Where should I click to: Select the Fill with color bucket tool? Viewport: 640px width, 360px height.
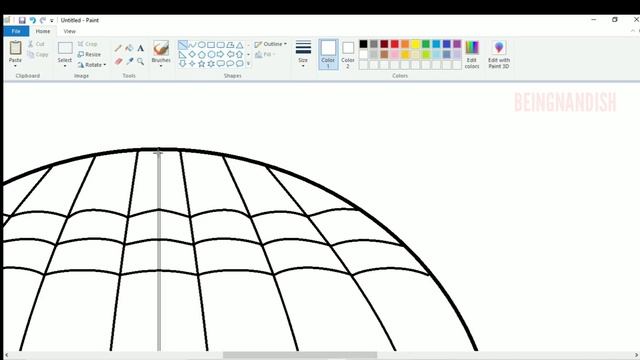129,48
